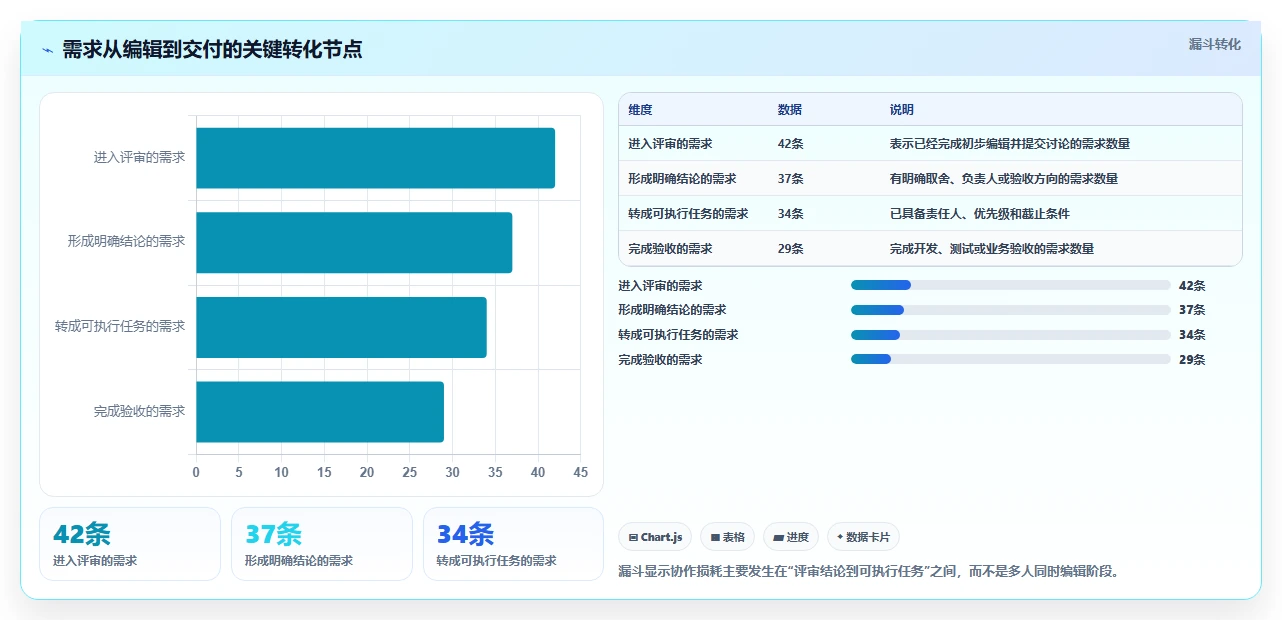Click table cell 转成可执行任务的需求
1282x620 pixels.
688,214
